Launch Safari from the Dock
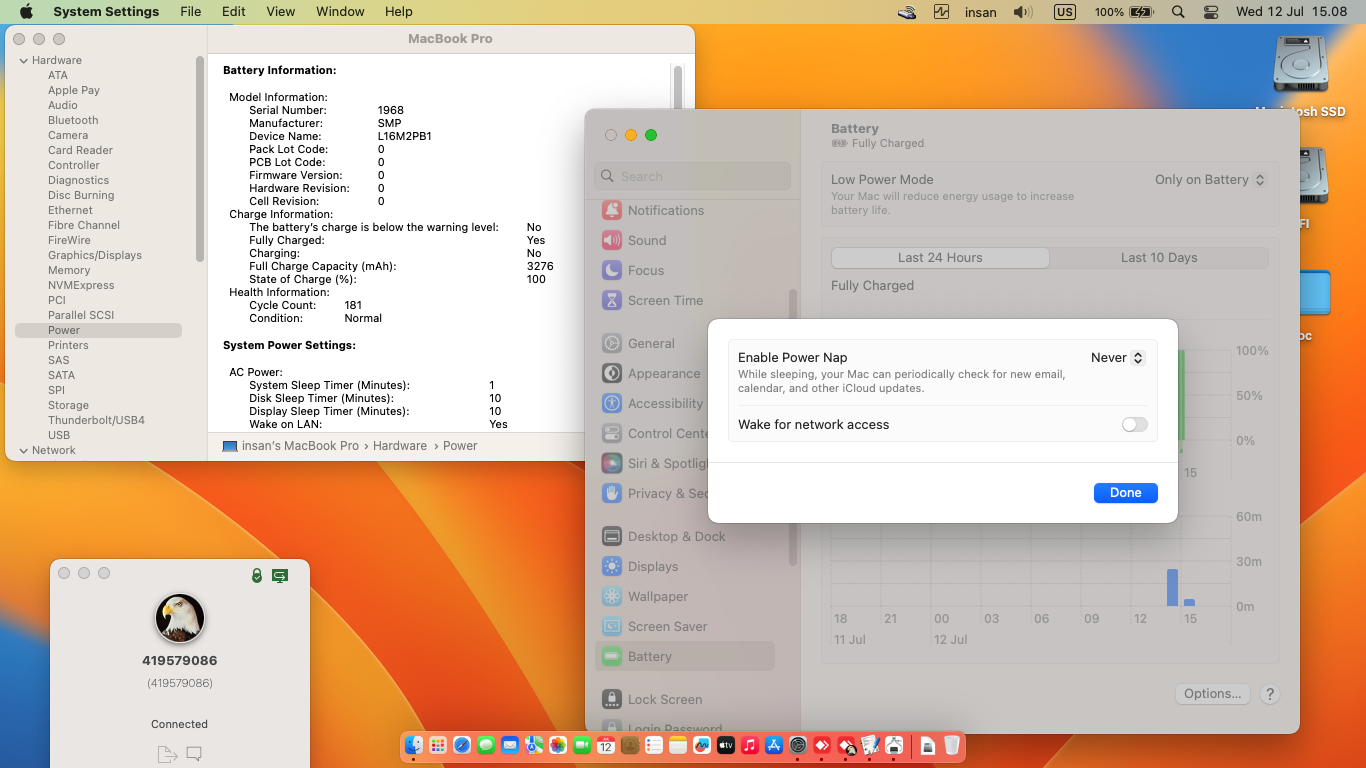The width and height of the screenshot is (1366, 768). click(462, 745)
